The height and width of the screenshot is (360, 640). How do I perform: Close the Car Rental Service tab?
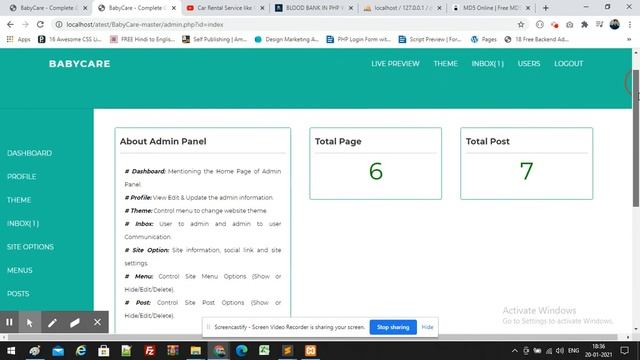click(x=262, y=8)
